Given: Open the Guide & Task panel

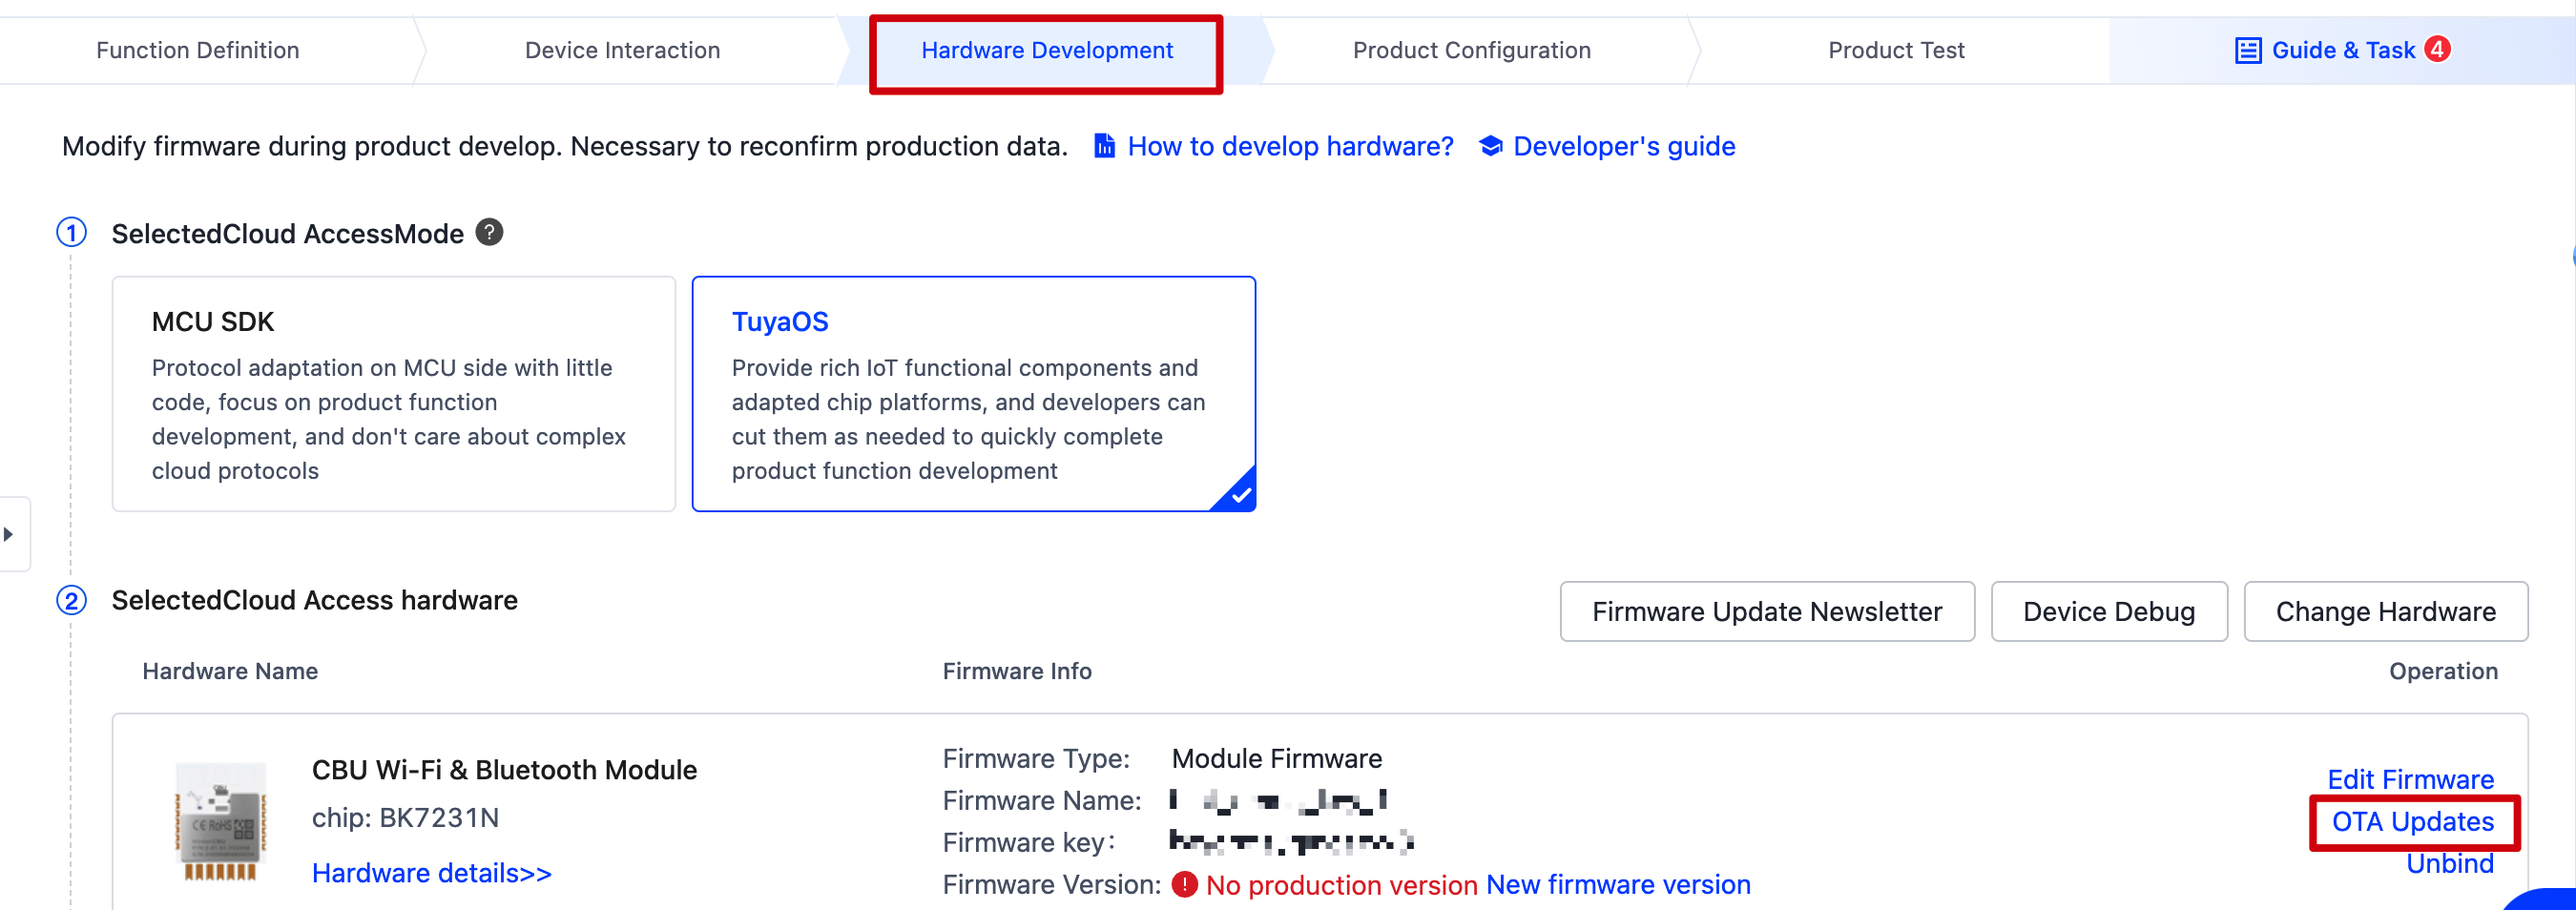Looking at the screenshot, I should (2342, 50).
